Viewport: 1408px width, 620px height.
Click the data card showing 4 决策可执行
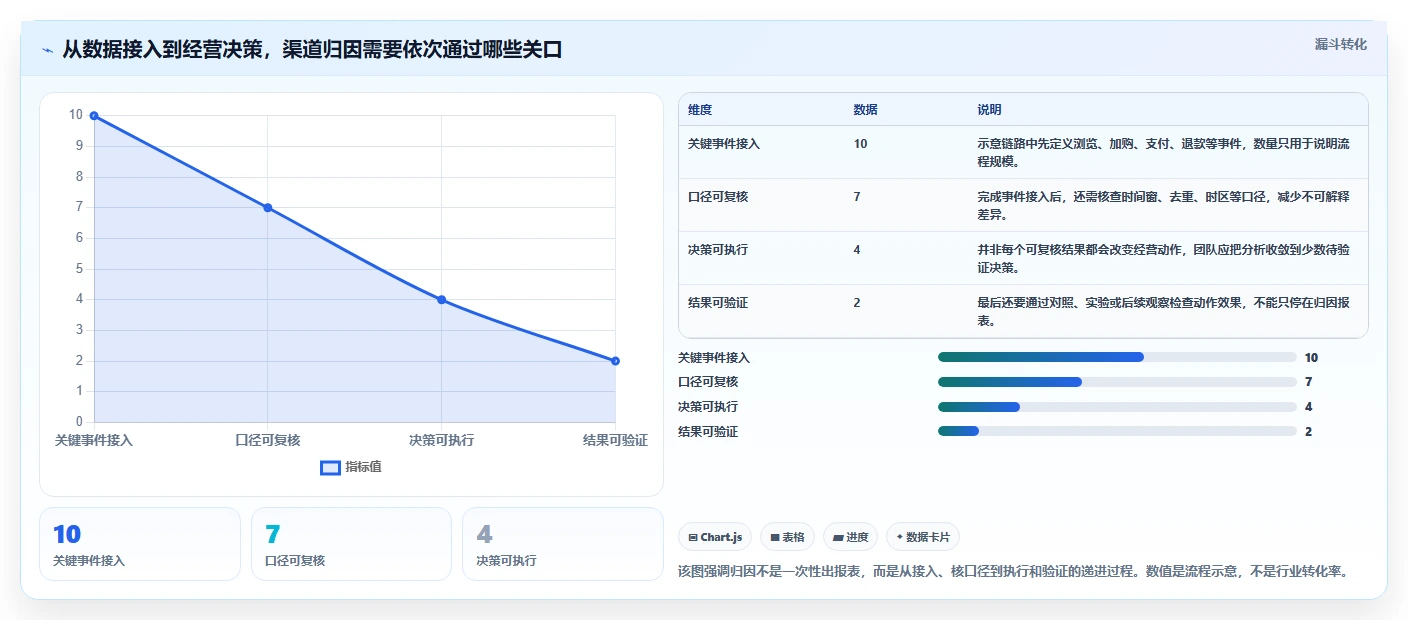click(563, 544)
